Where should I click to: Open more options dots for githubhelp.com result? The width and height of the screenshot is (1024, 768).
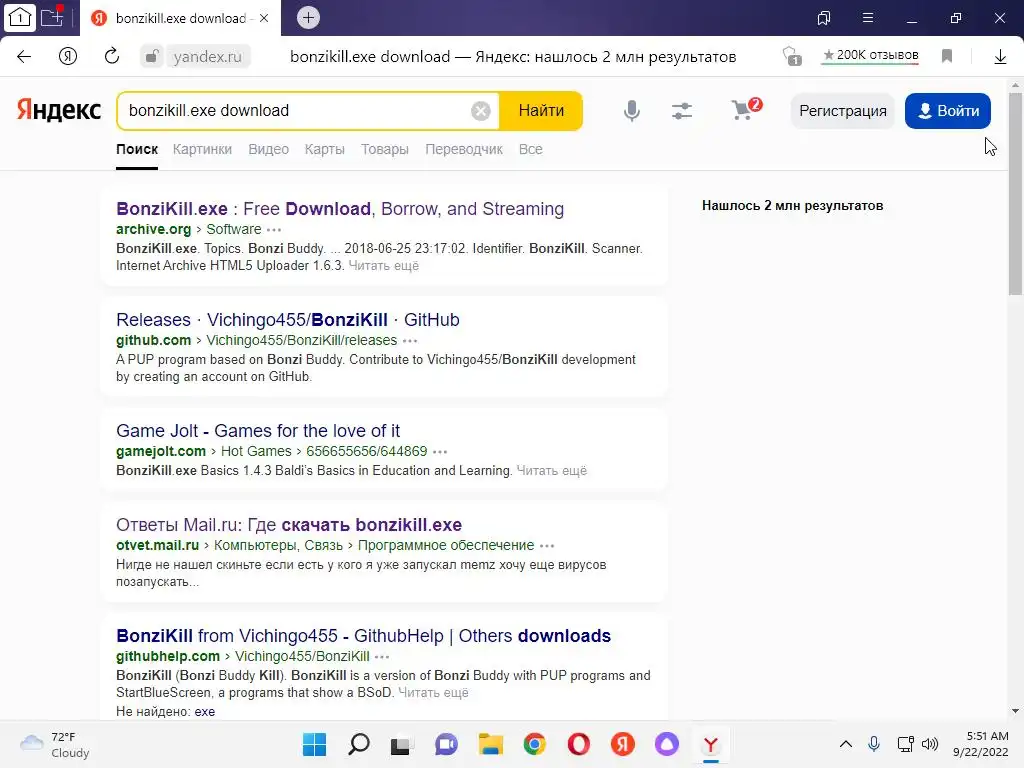(383, 657)
